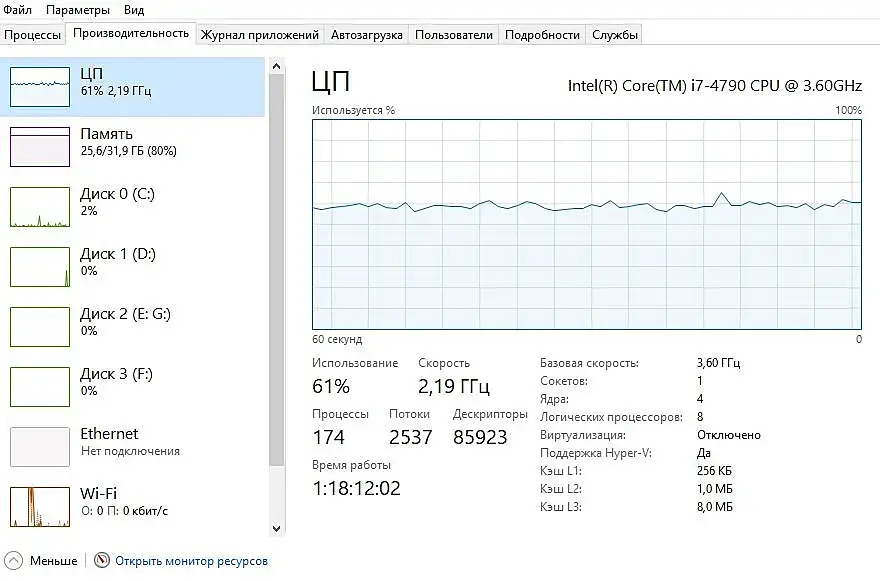Show the Службы tab

pyautogui.click(x=615, y=35)
